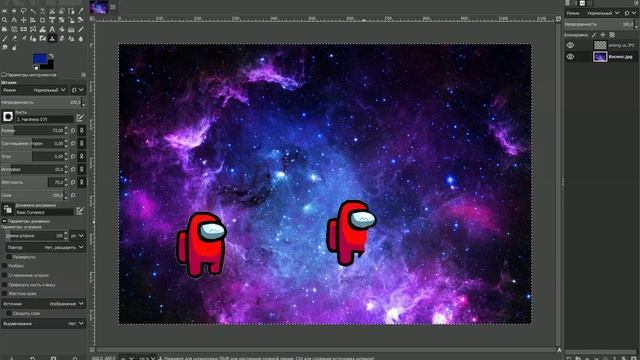Select the Airbrush tool

pyautogui.click(x=23, y=38)
